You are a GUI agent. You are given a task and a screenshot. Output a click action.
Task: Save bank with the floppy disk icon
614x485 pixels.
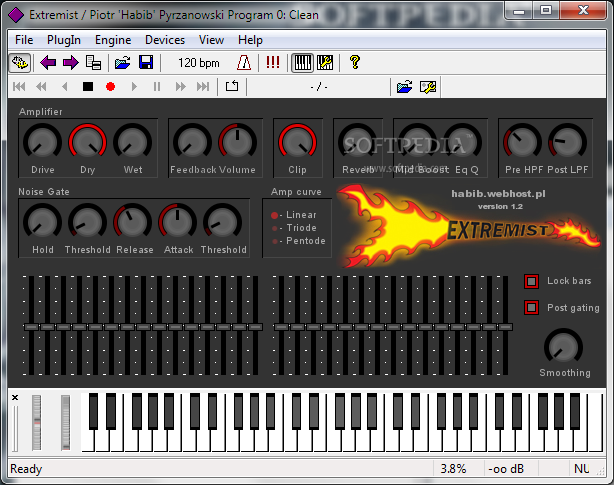tap(146, 63)
